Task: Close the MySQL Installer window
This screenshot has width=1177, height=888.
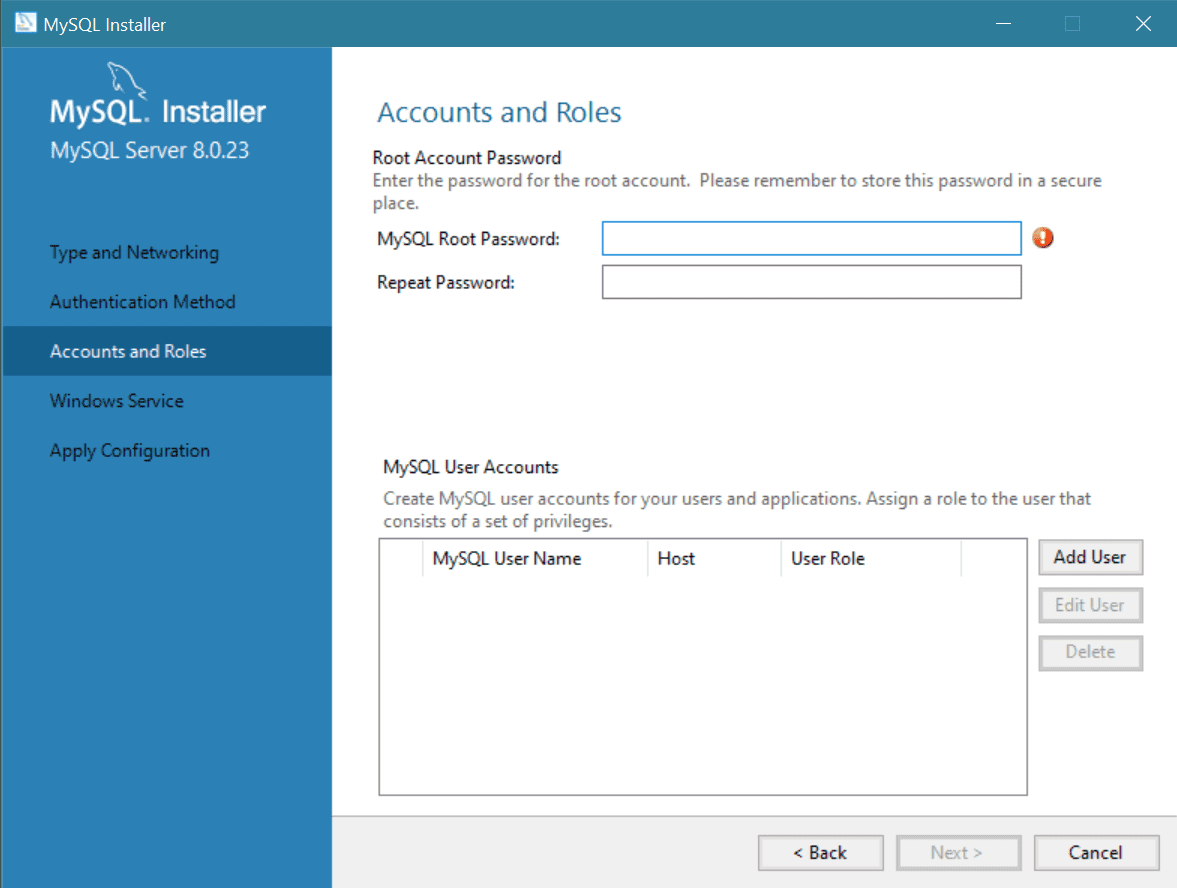Action: [x=1143, y=24]
